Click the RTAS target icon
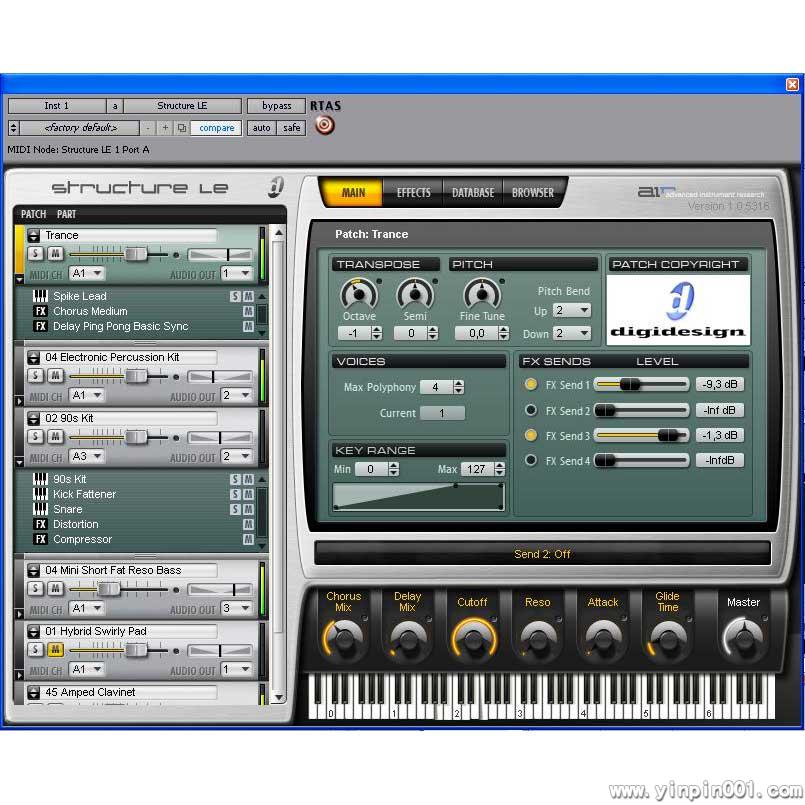 (324, 125)
